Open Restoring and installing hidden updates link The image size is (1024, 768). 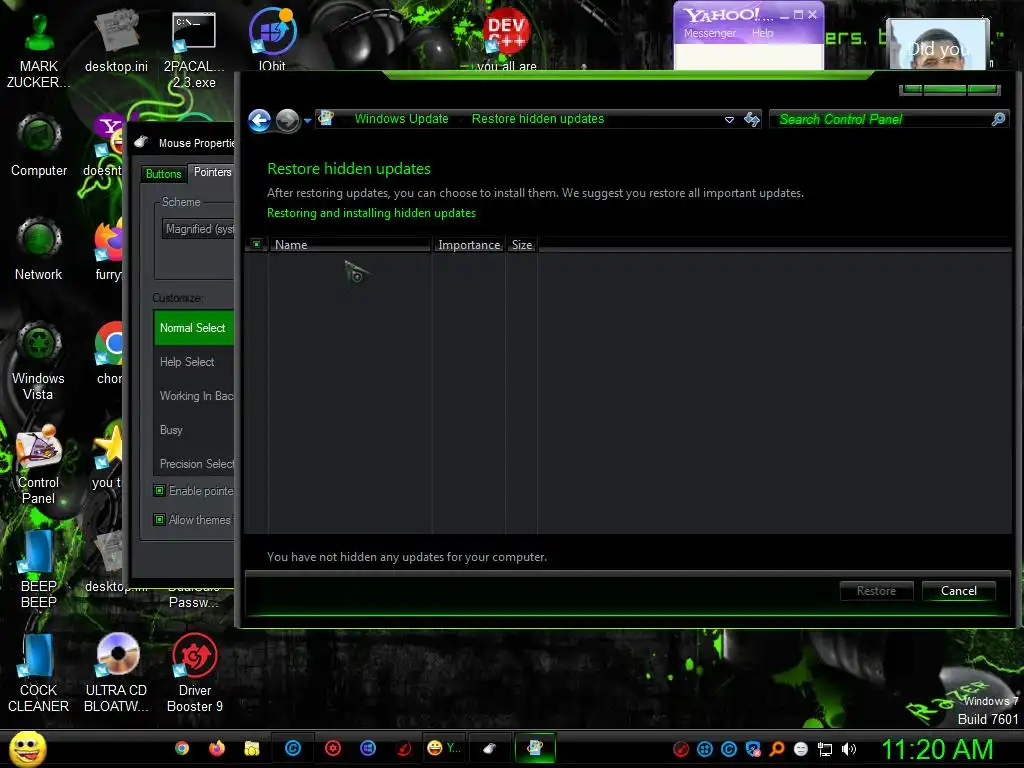pos(371,213)
